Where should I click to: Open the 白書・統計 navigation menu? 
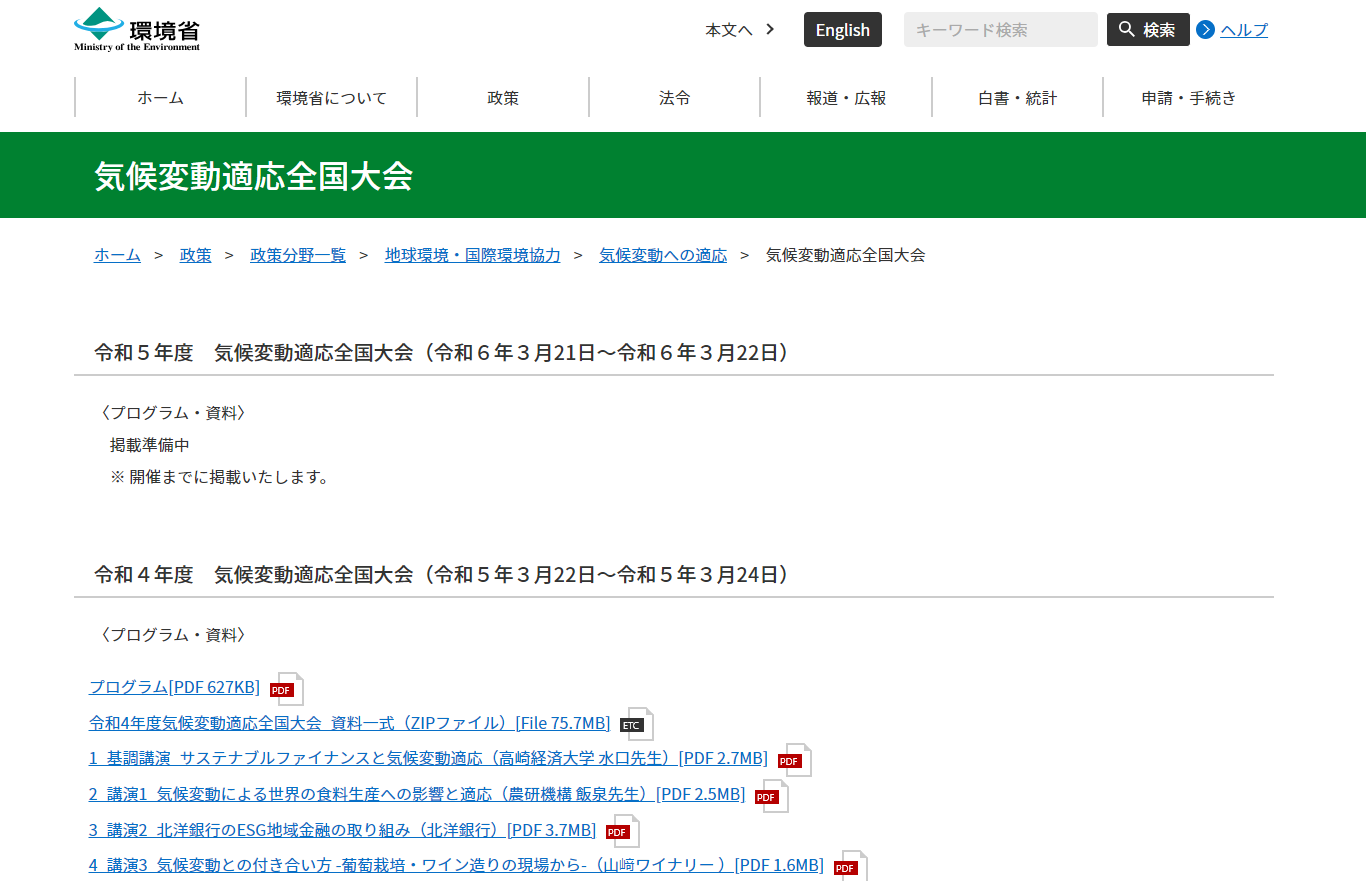tap(1017, 98)
